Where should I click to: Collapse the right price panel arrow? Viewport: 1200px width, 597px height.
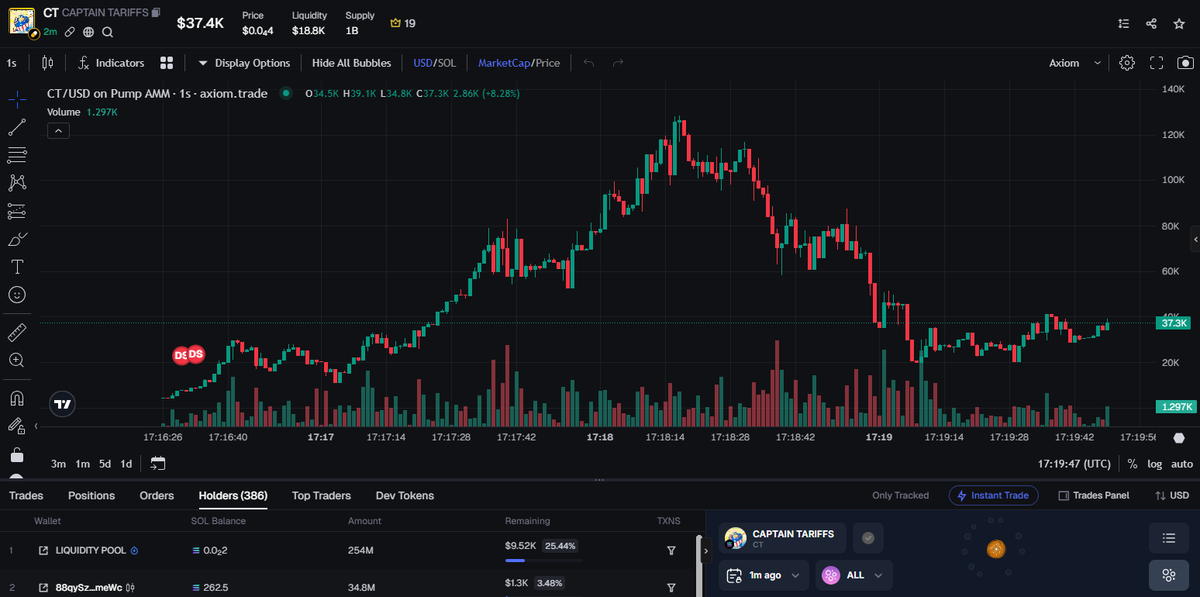1195,241
